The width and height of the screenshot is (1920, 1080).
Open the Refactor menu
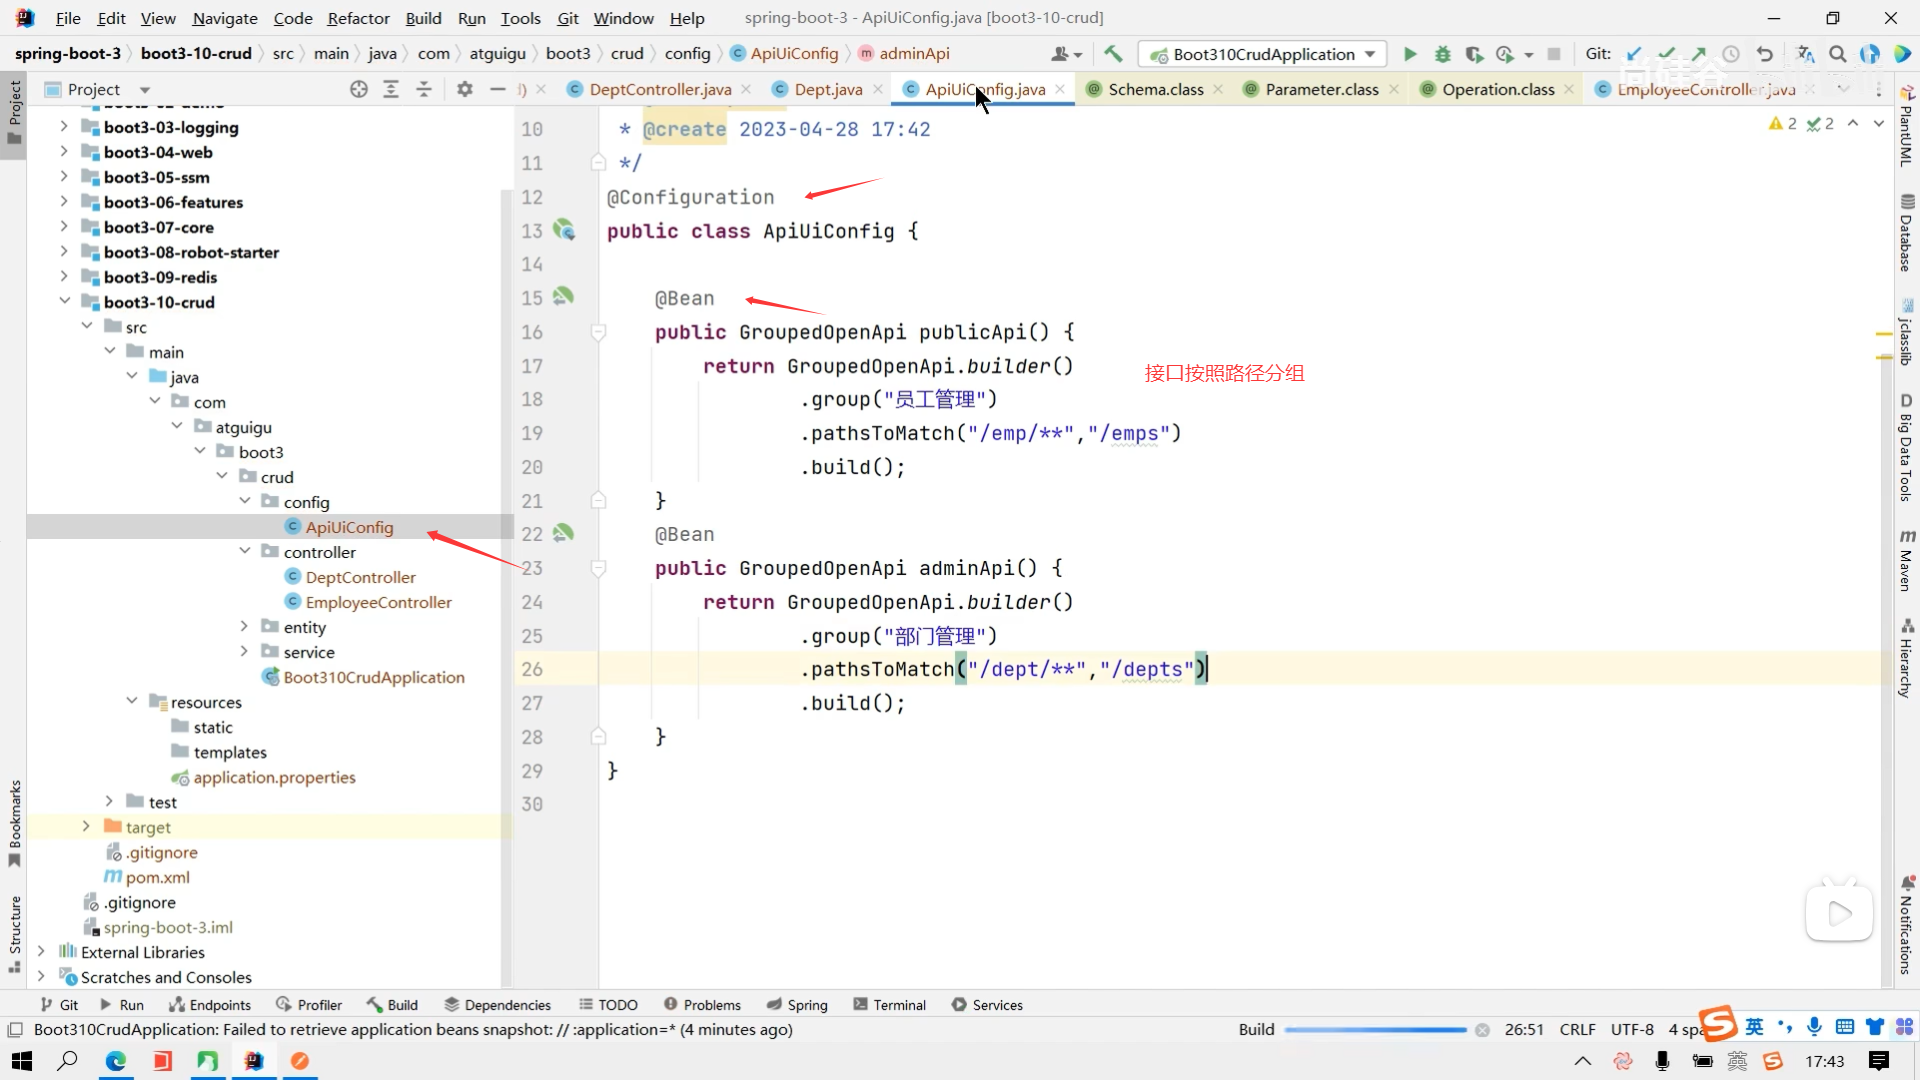358,18
